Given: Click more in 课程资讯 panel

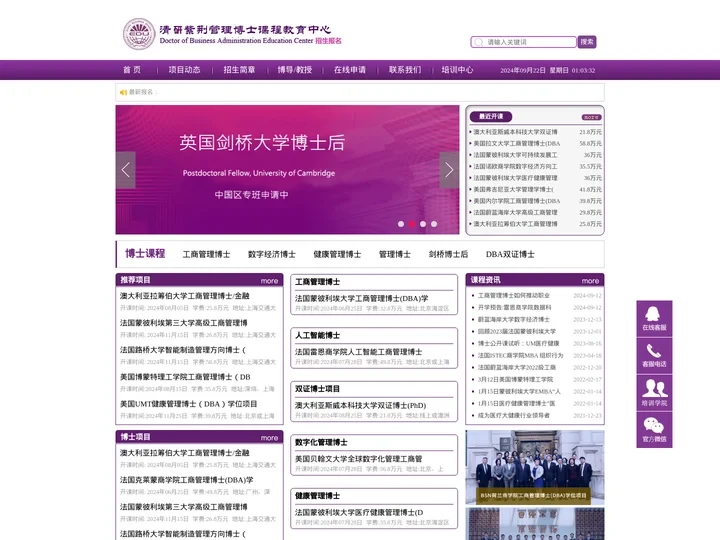Looking at the screenshot, I should click(591, 281).
